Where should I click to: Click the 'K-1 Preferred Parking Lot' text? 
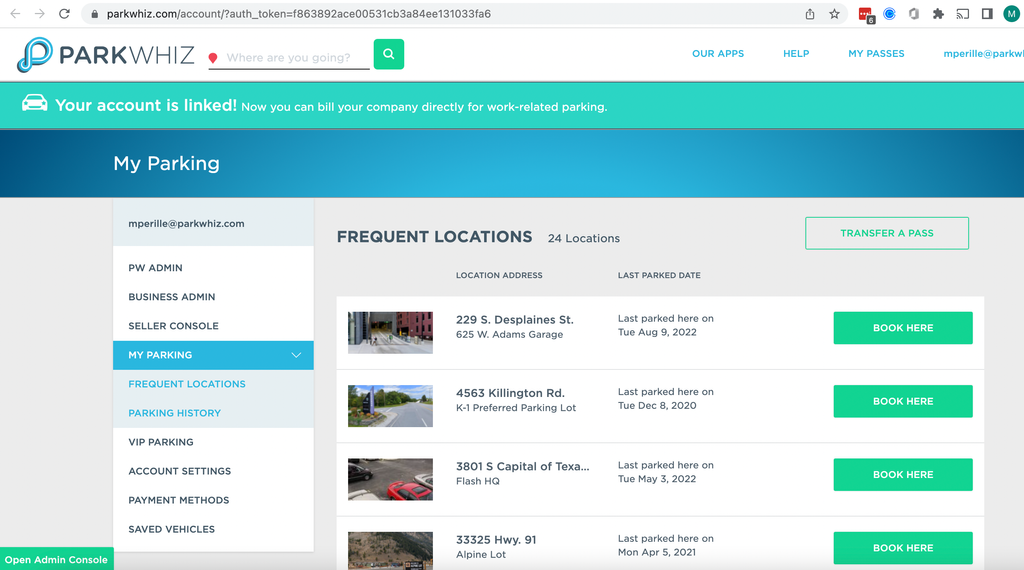point(516,408)
